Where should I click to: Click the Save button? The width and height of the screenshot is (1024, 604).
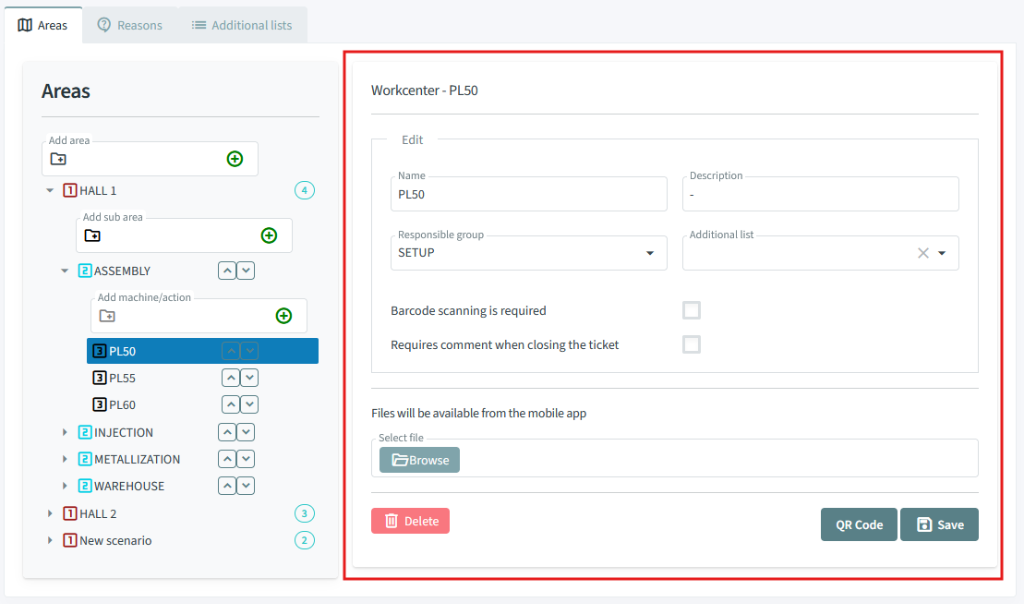[939, 525]
